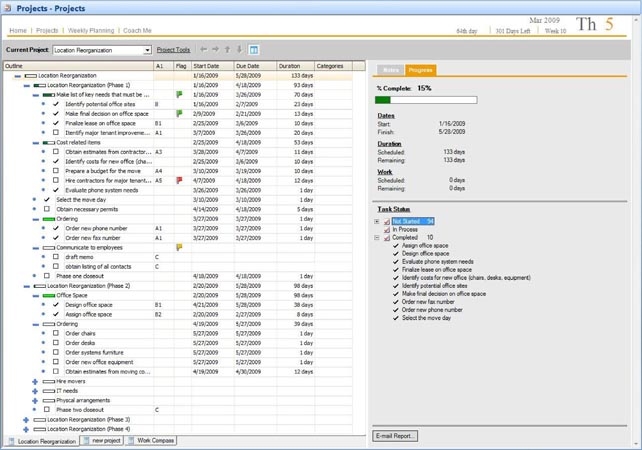Viewport: 642px width, 450px height.
Task: Click the green flag on Make final decision row
Action: click(x=179, y=113)
